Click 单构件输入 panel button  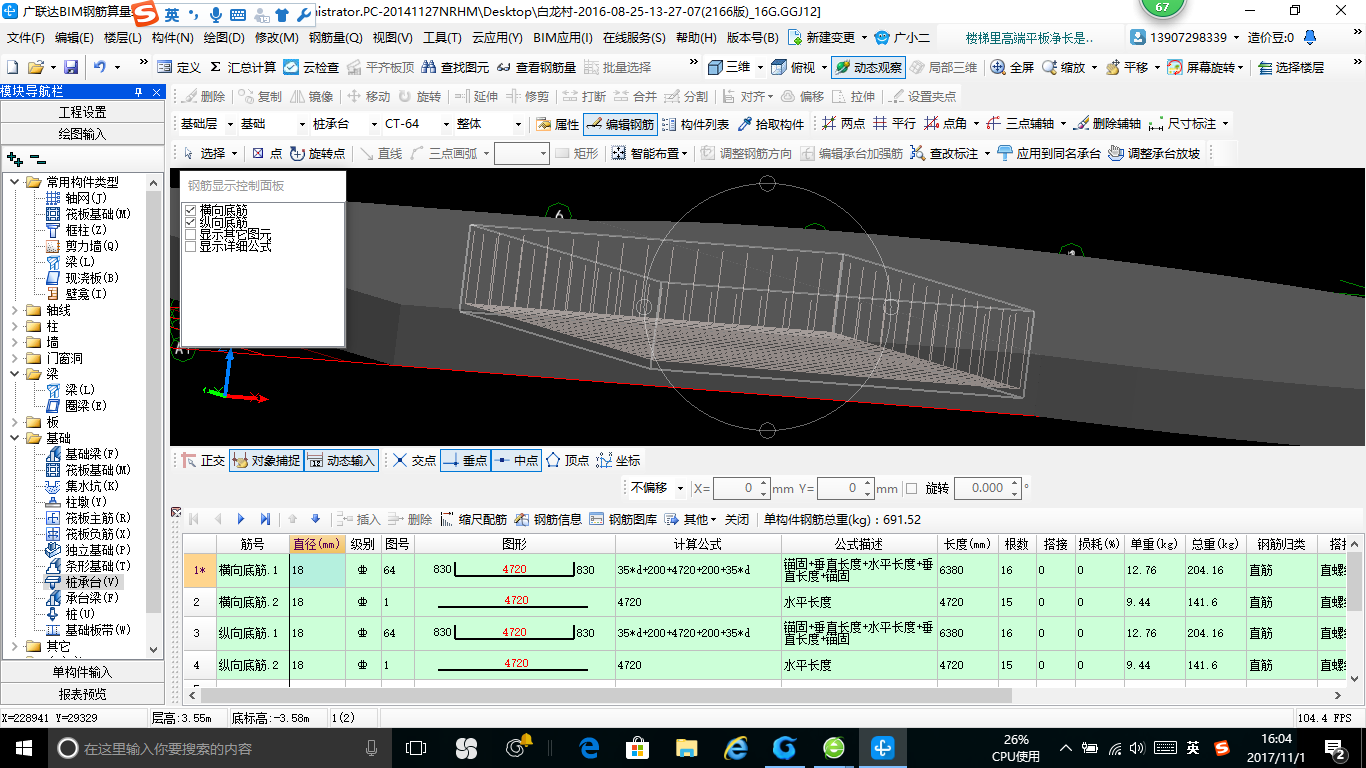click(x=82, y=672)
